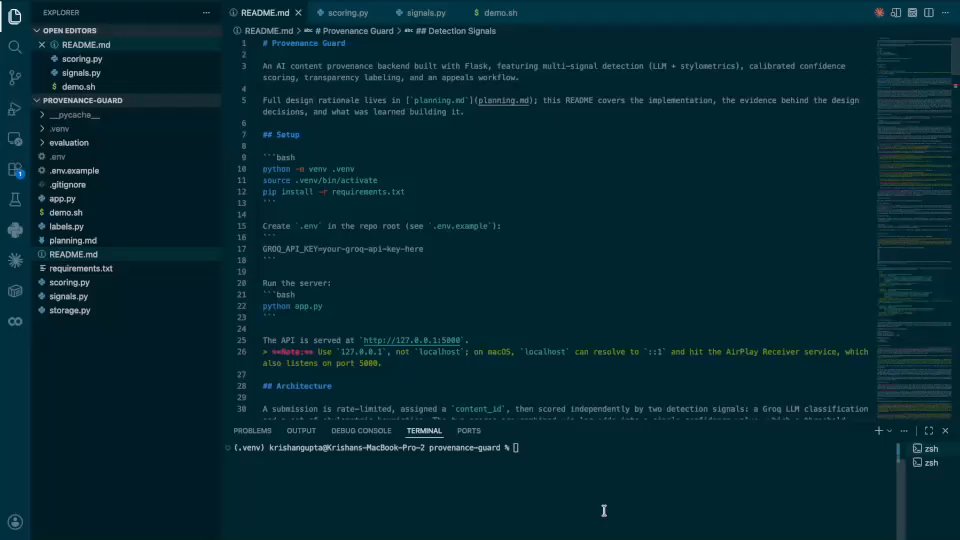Open .env.example in explorer
Image resolution: width=960 pixels, height=540 pixels.
coord(73,171)
